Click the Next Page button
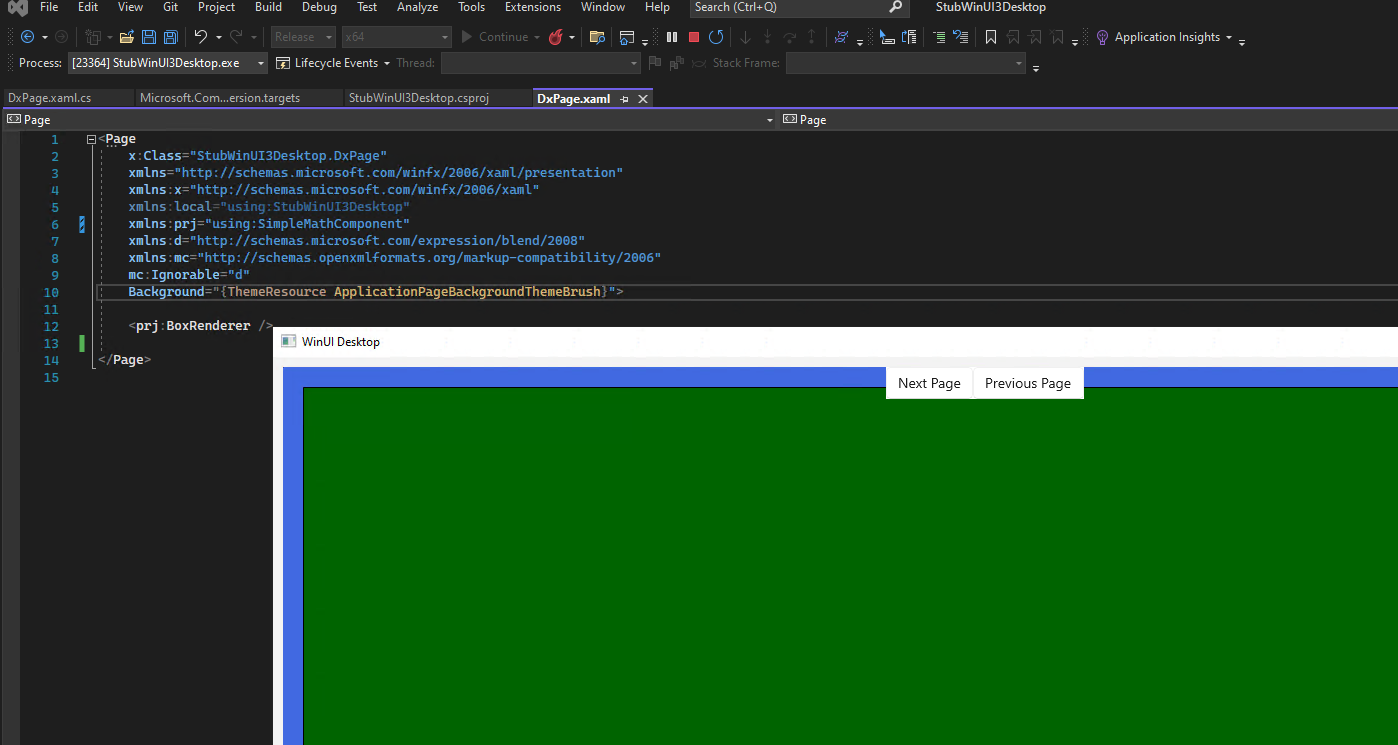The width and height of the screenshot is (1398, 745). coord(929,383)
